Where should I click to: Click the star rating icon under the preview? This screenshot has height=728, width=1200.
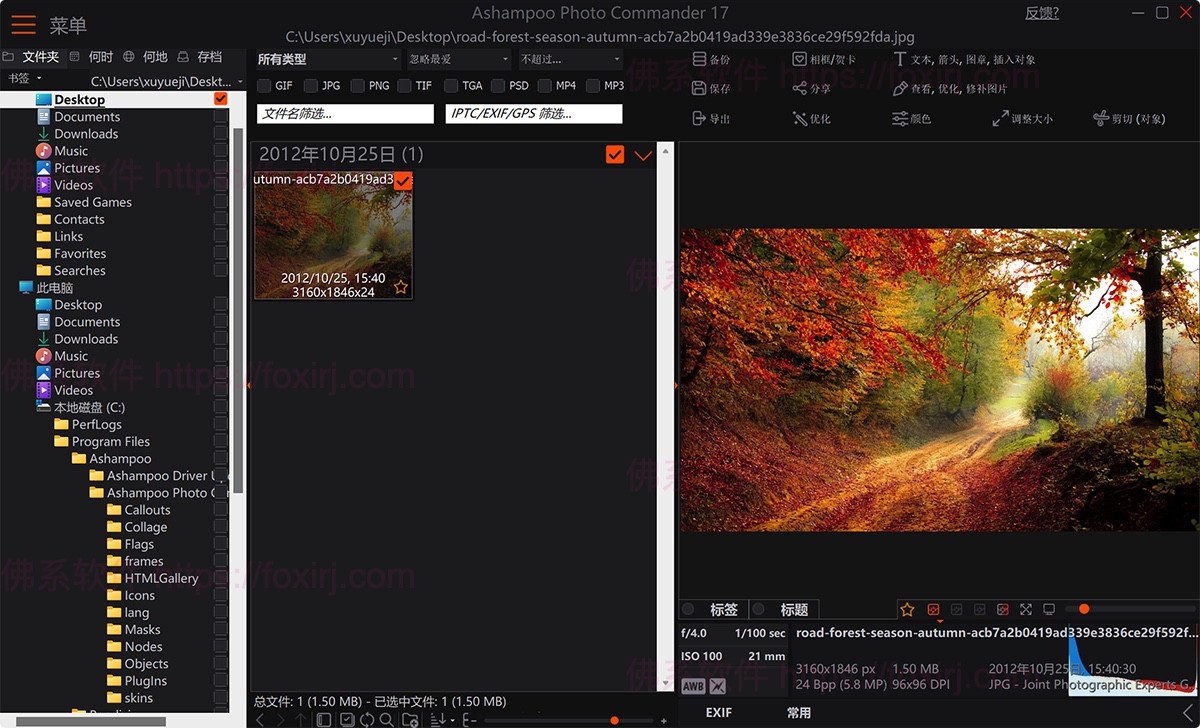click(907, 609)
